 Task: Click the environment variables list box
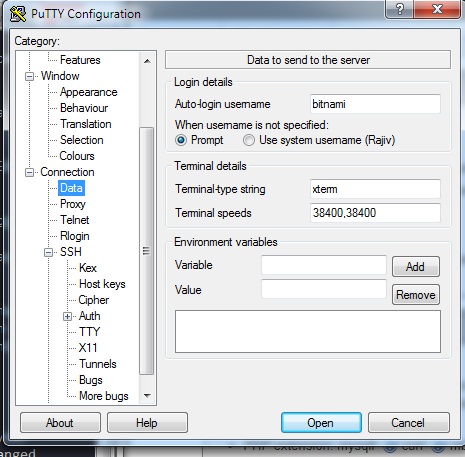pyautogui.click(x=308, y=331)
